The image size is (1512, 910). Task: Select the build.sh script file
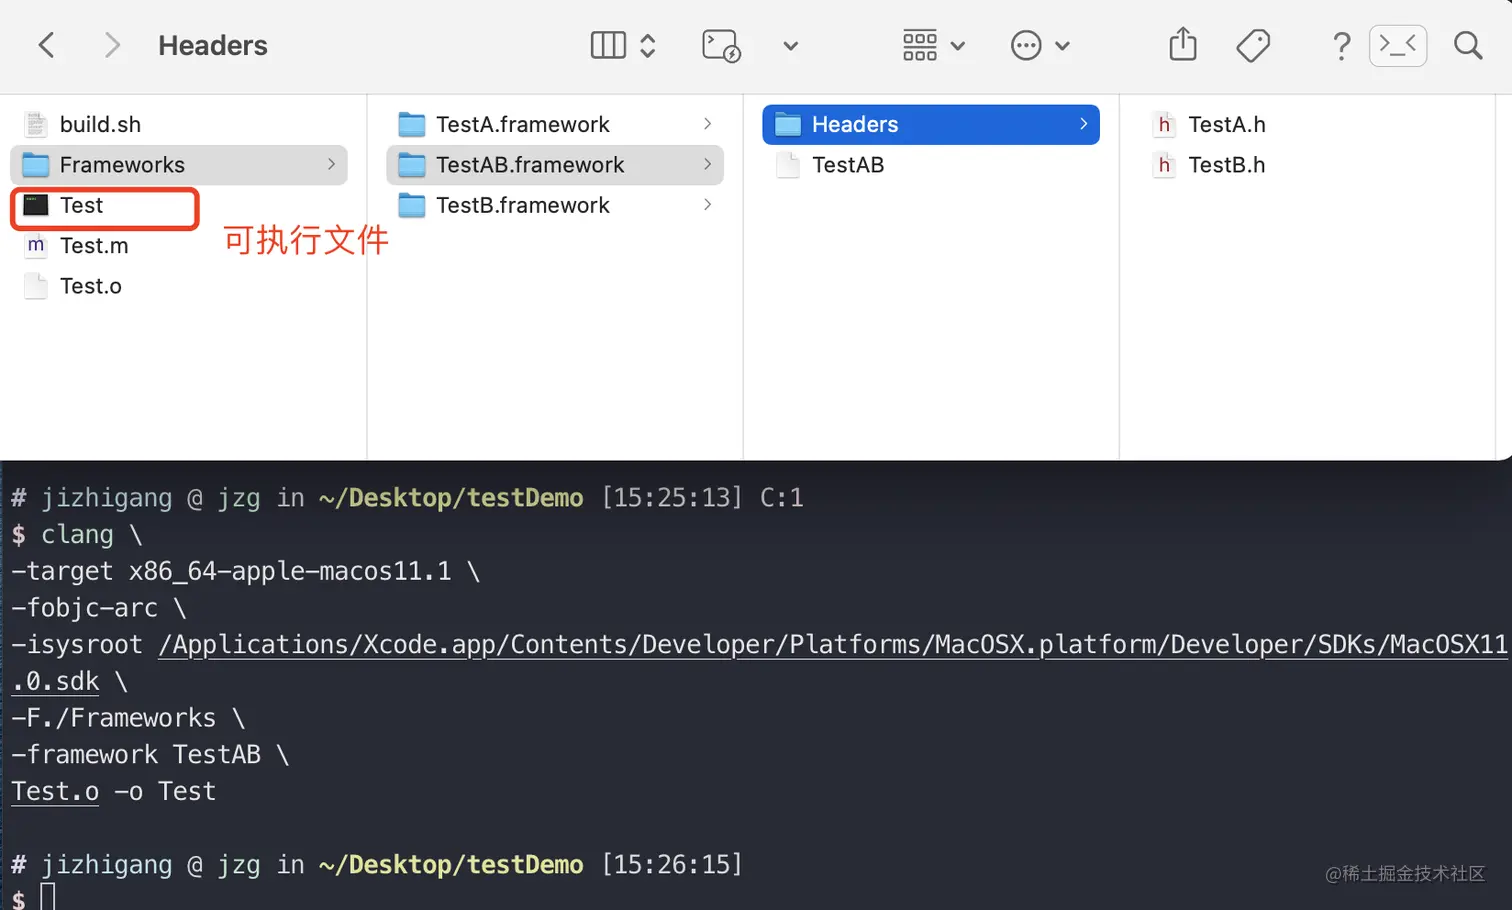click(x=100, y=125)
